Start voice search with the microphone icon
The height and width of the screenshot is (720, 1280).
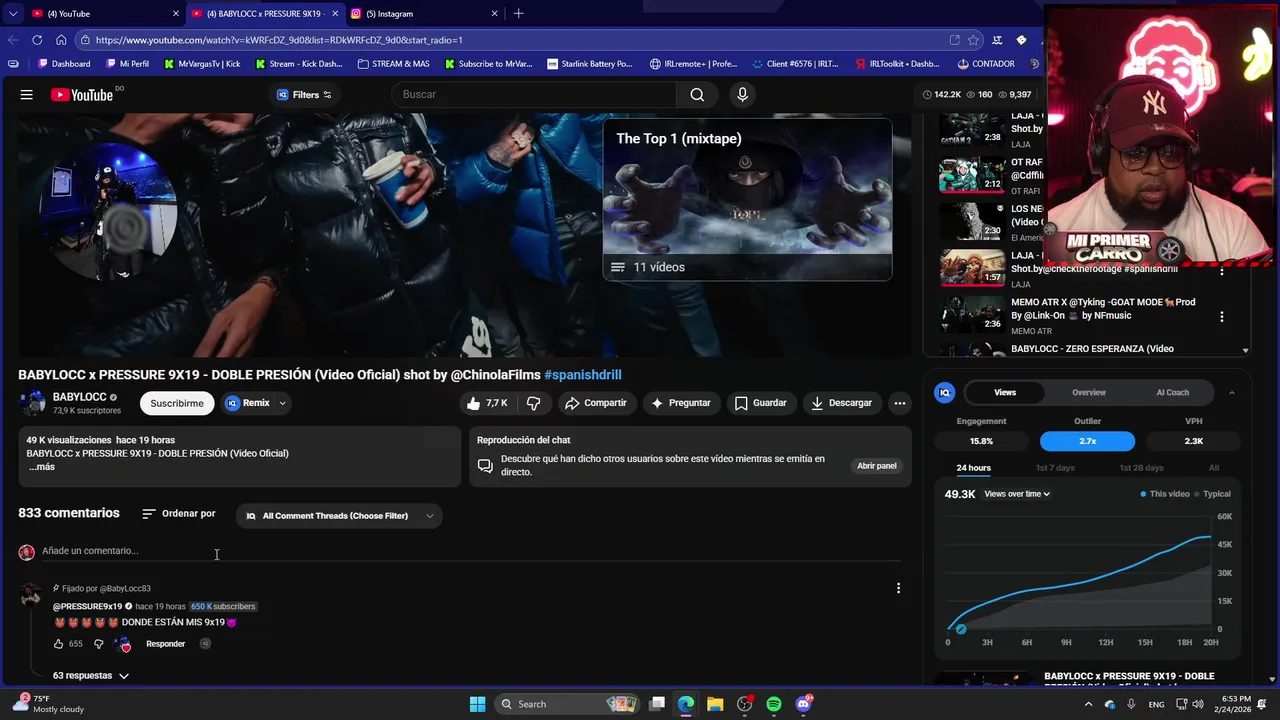pyautogui.click(x=742, y=95)
